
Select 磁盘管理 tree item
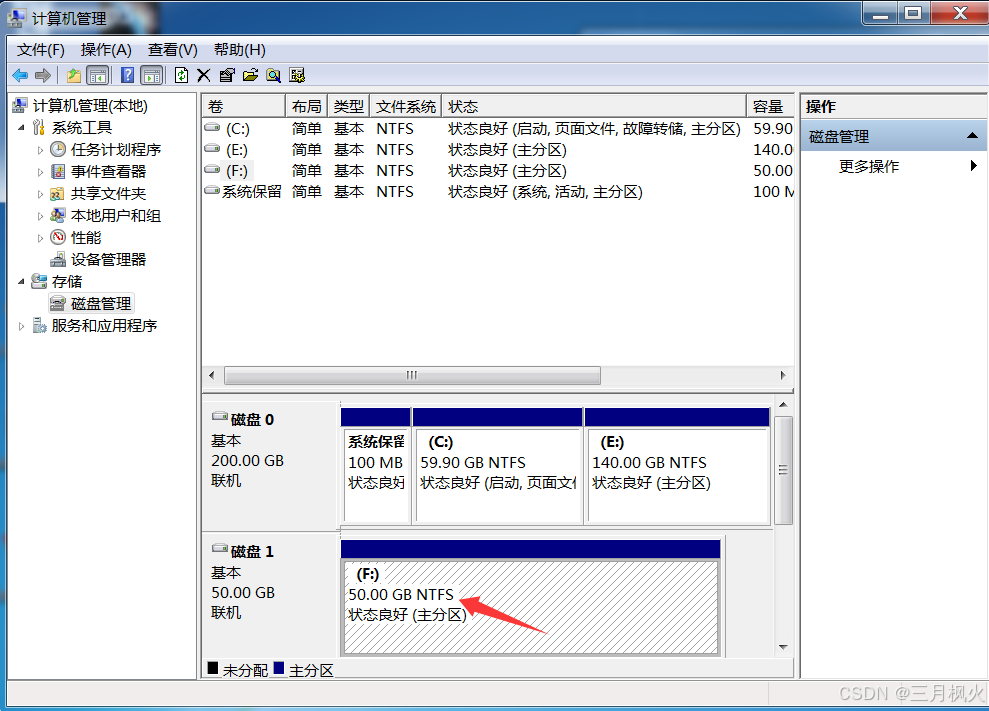pos(101,303)
